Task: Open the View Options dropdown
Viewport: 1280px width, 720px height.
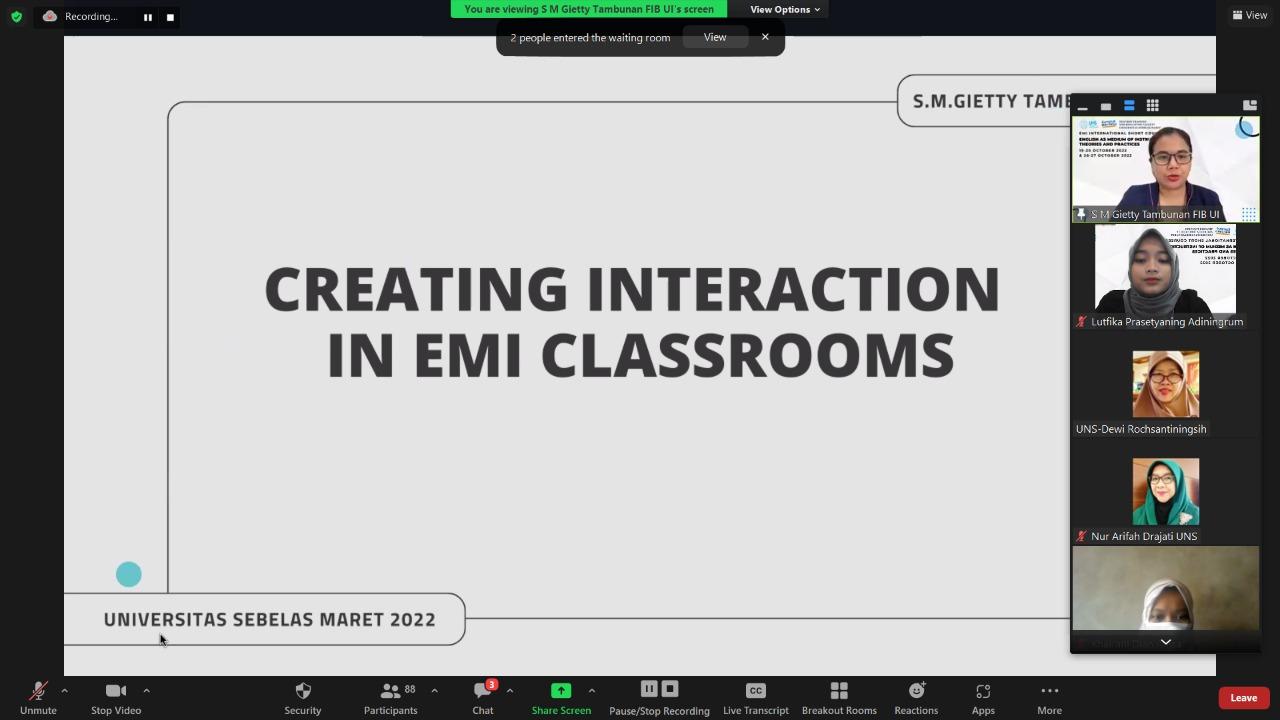Action: coord(785,9)
